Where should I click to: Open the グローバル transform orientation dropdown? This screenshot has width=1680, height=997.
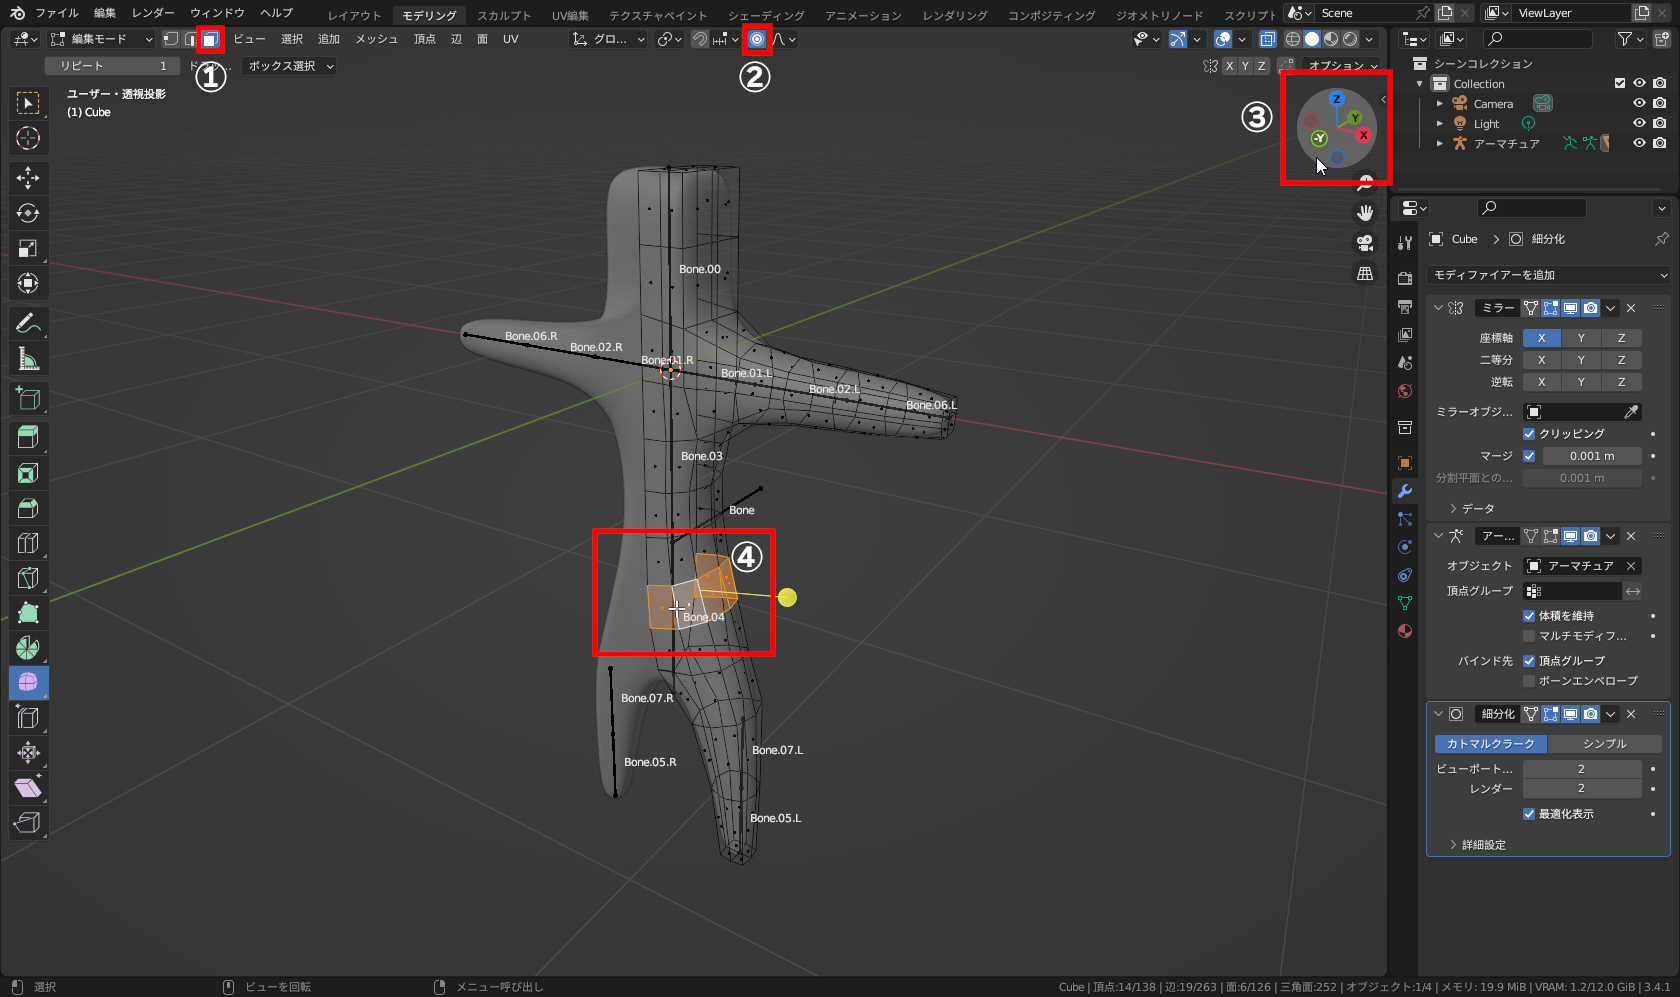coord(607,39)
